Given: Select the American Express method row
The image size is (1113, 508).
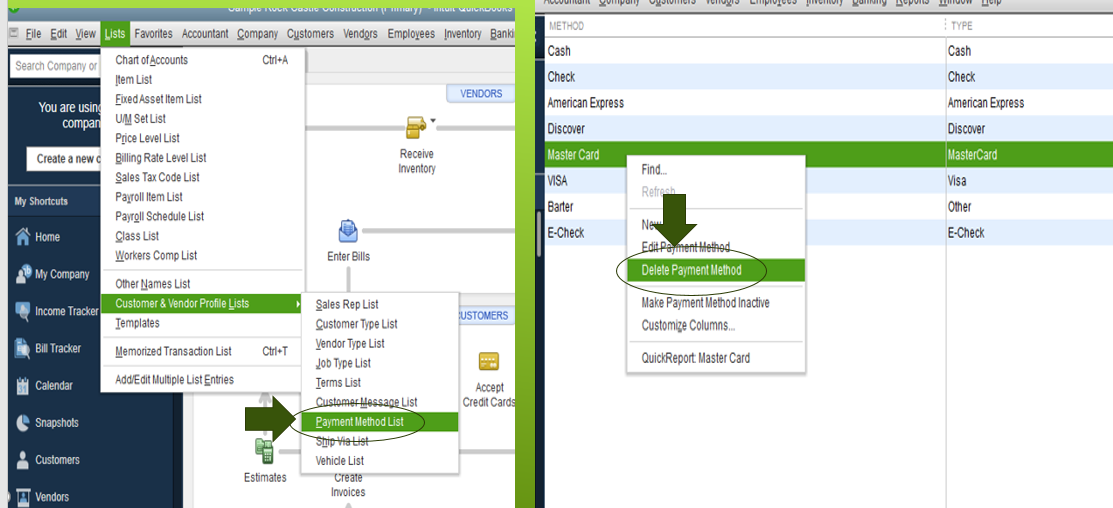Looking at the screenshot, I should pos(828,103).
